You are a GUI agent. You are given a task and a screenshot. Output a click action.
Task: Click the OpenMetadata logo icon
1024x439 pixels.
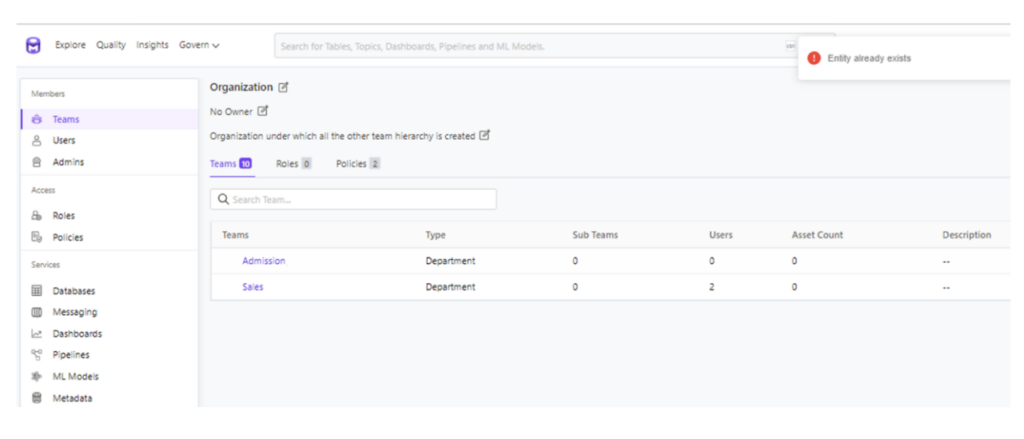pos(34,46)
